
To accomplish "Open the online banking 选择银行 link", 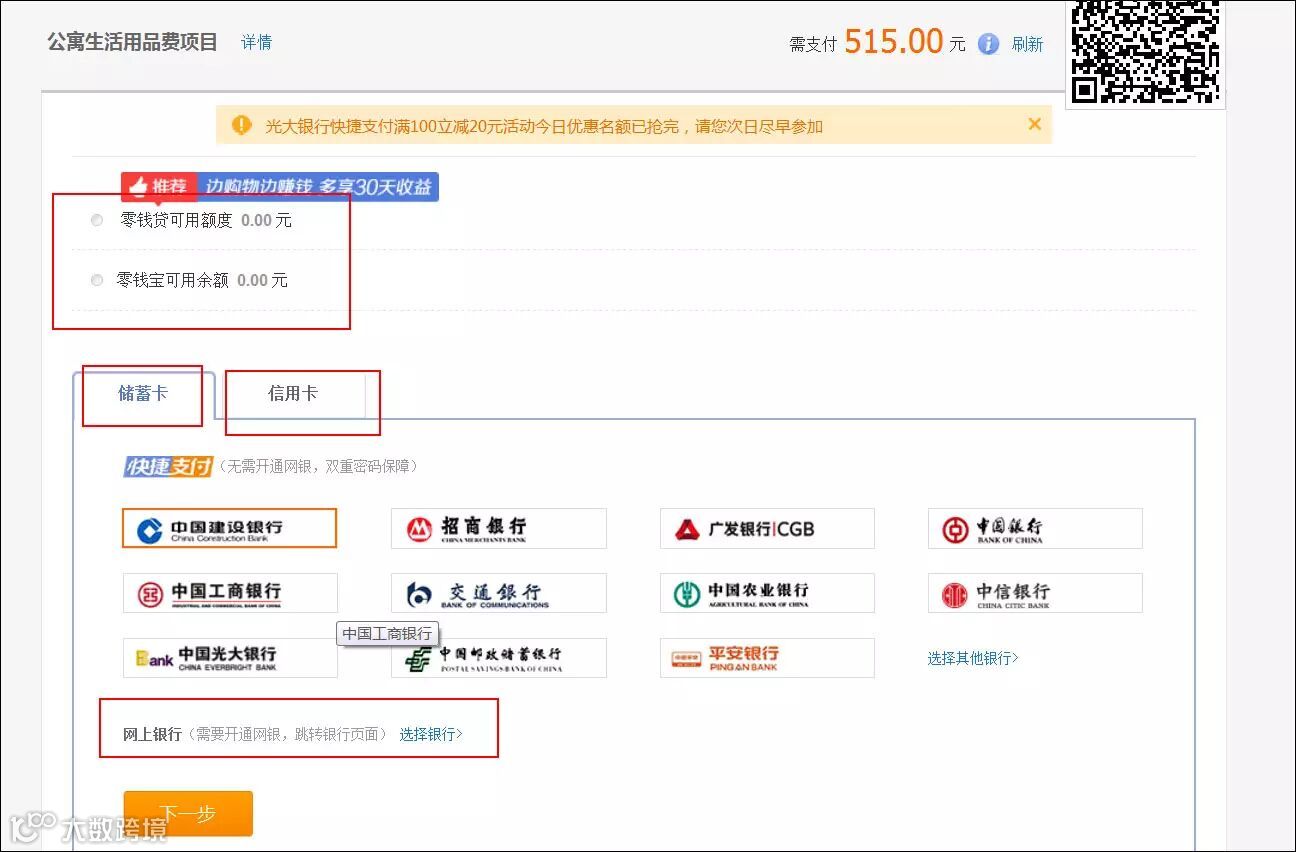I will click(x=431, y=734).
